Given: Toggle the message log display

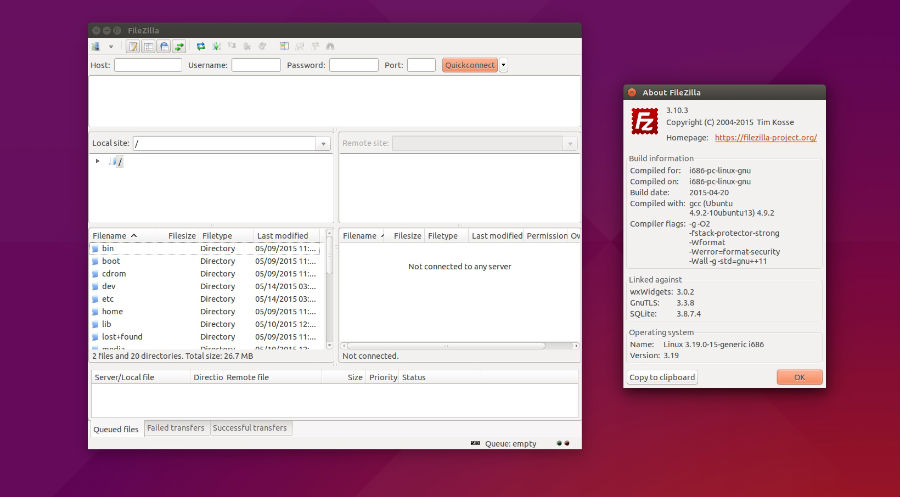Looking at the screenshot, I should [133, 46].
